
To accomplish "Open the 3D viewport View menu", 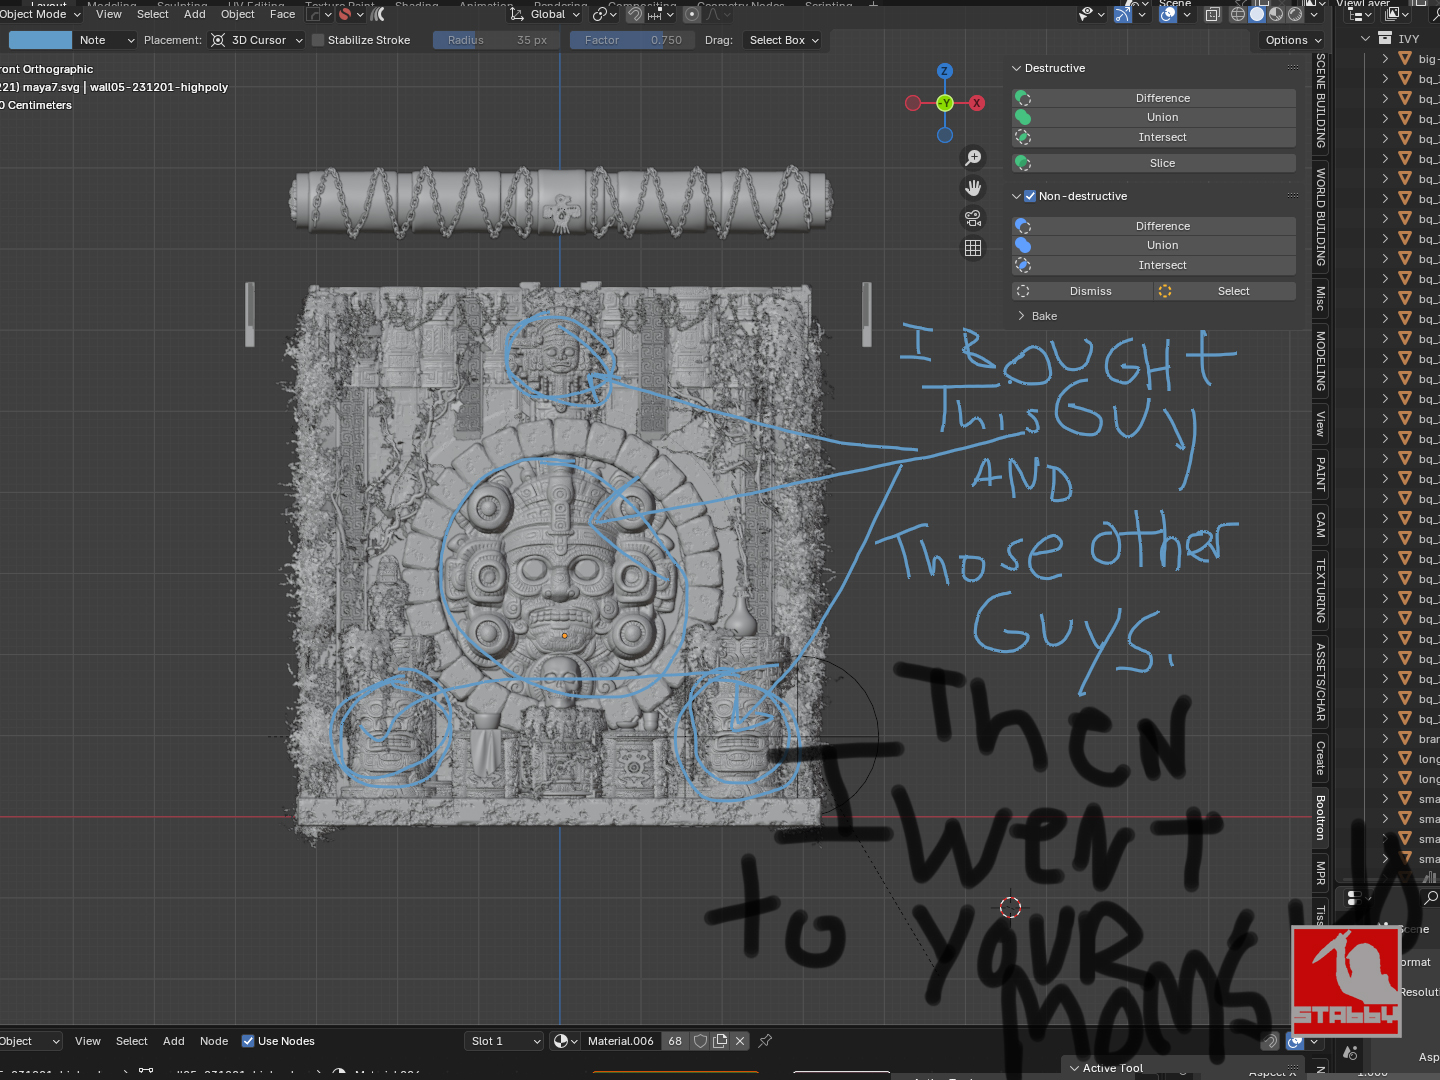I will pyautogui.click(x=109, y=14).
